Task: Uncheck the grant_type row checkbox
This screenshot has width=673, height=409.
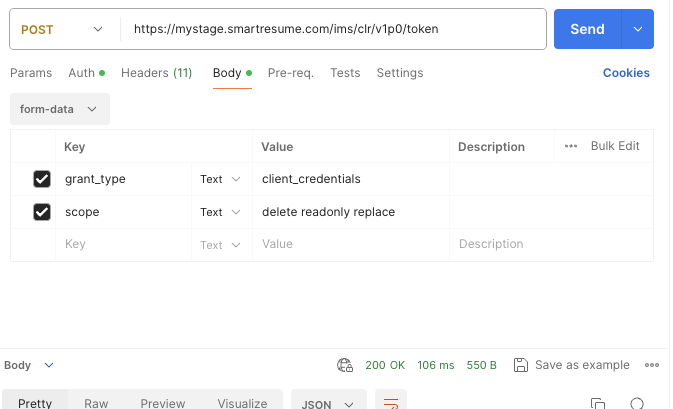Action: coord(42,179)
